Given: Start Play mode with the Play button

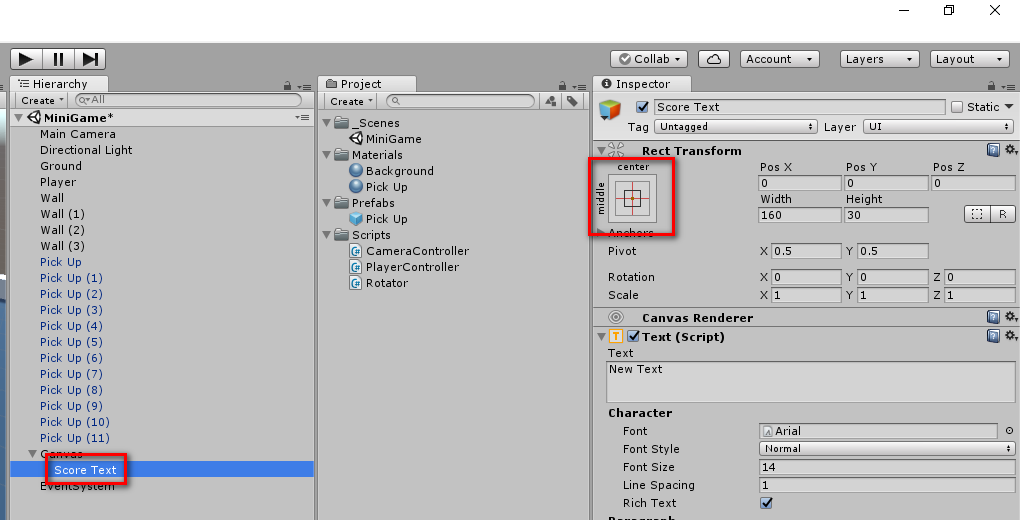Looking at the screenshot, I should (26, 59).
